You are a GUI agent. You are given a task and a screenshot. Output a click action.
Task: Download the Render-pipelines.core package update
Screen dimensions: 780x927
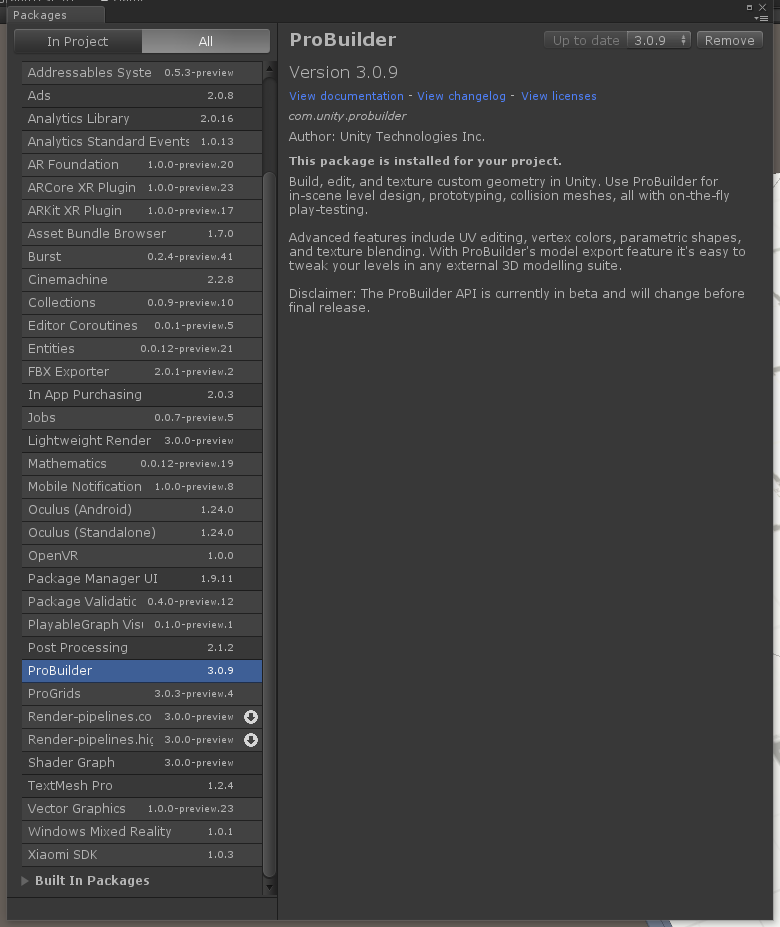pyautogui.click(x=251, y=717)
